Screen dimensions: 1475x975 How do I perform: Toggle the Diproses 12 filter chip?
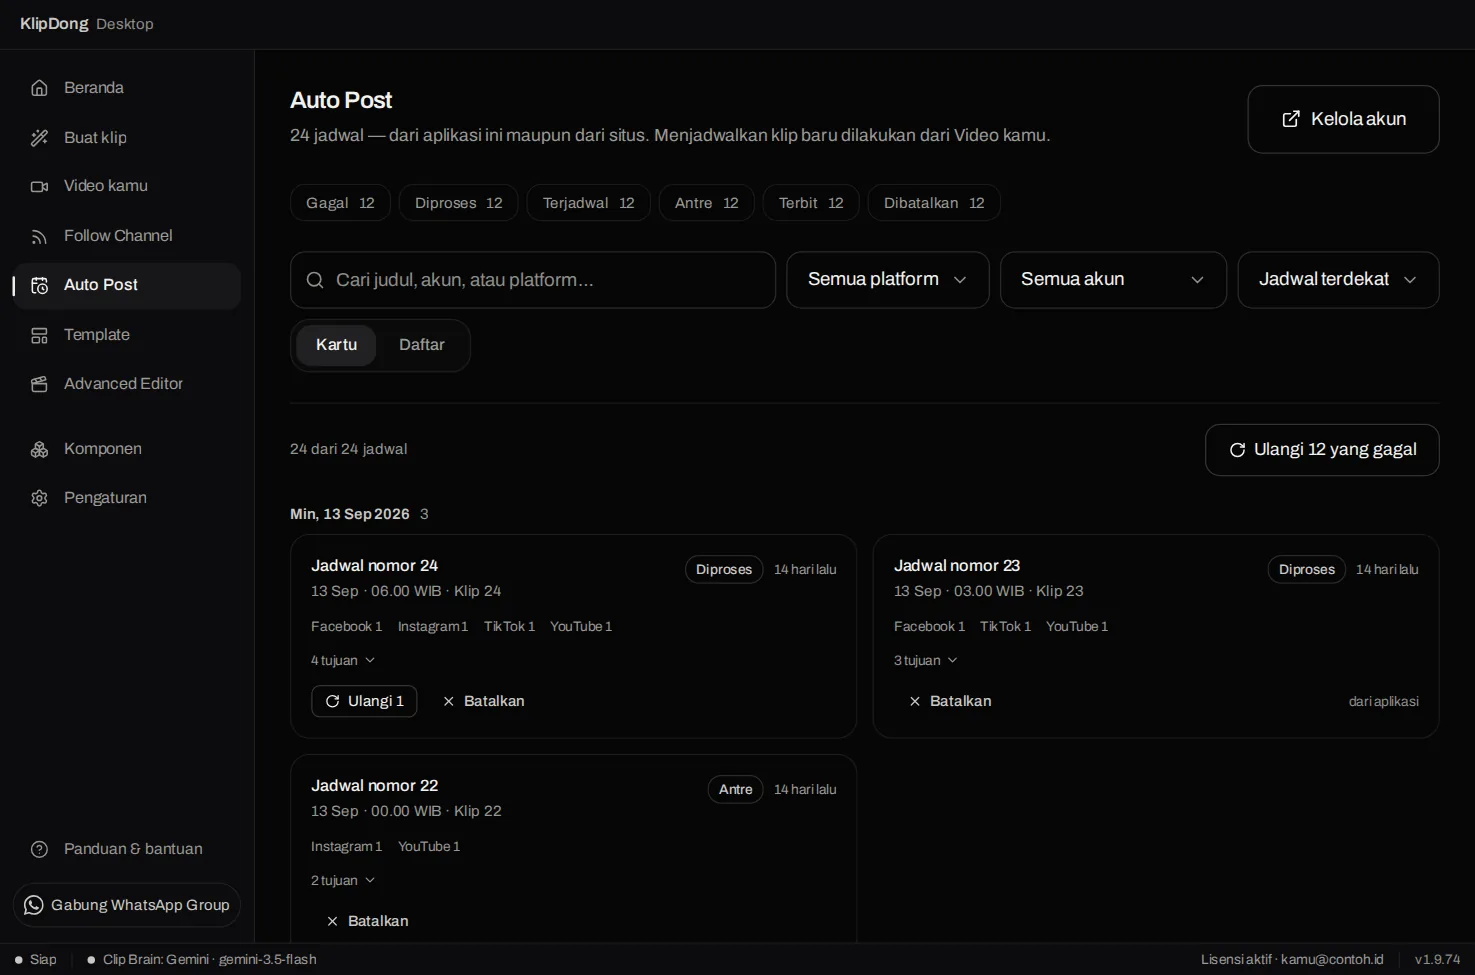[x=458, y=203]
